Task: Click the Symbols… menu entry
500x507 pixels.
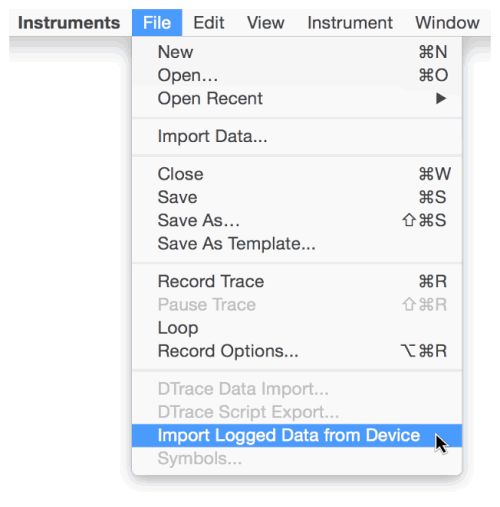Action: click(297, 459)
